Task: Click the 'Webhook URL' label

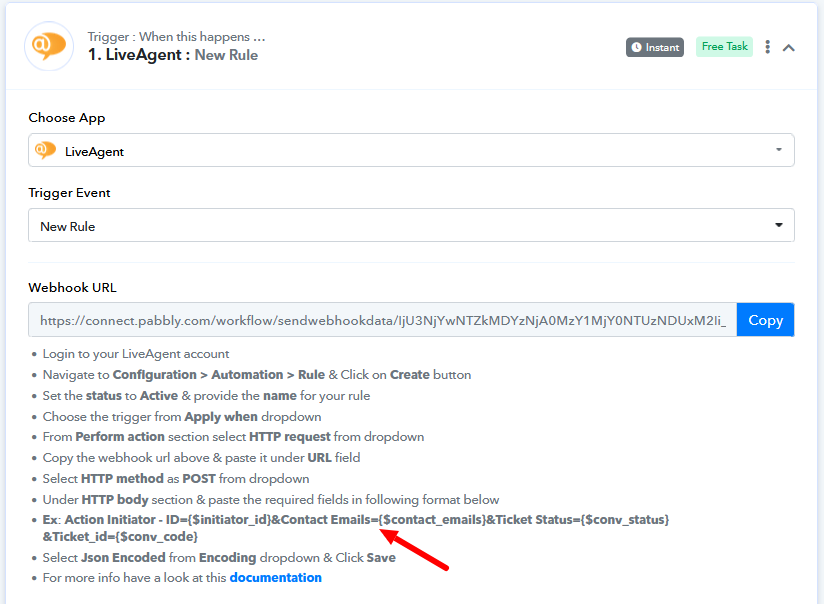Action: point(73,288)
